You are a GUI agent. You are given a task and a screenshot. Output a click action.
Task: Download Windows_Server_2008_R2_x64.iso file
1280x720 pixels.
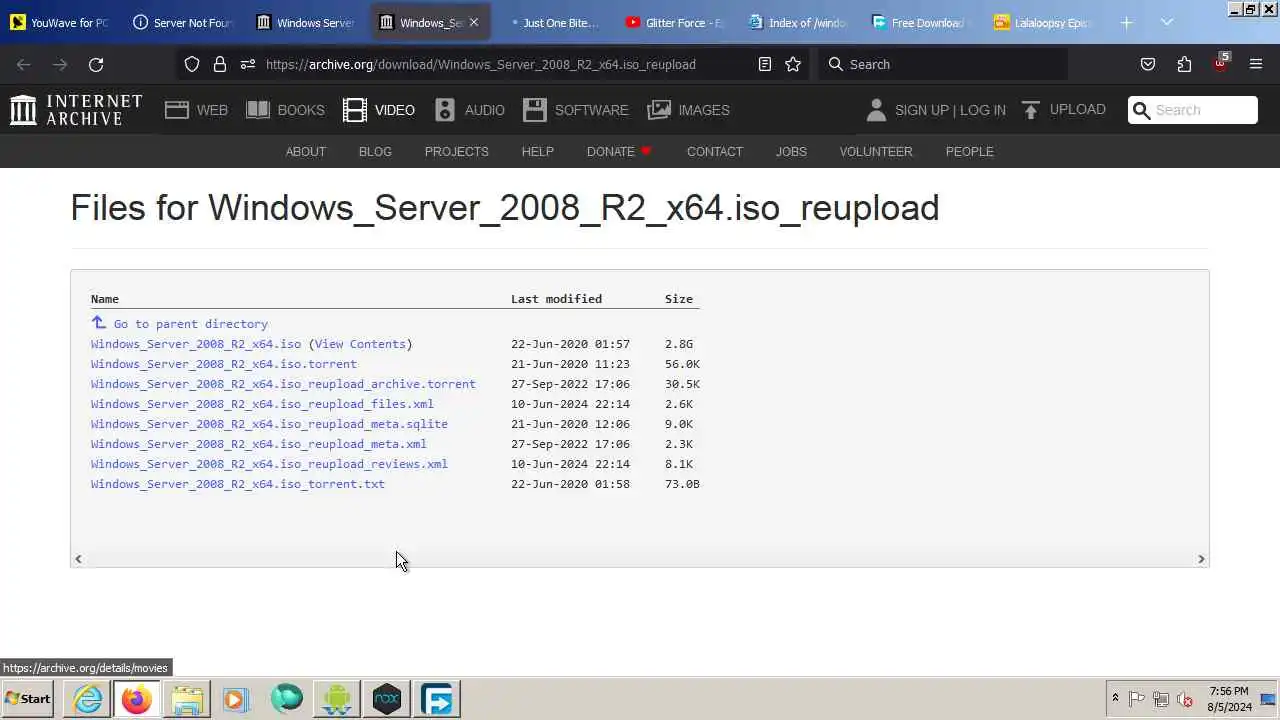(x=196, y=344)
